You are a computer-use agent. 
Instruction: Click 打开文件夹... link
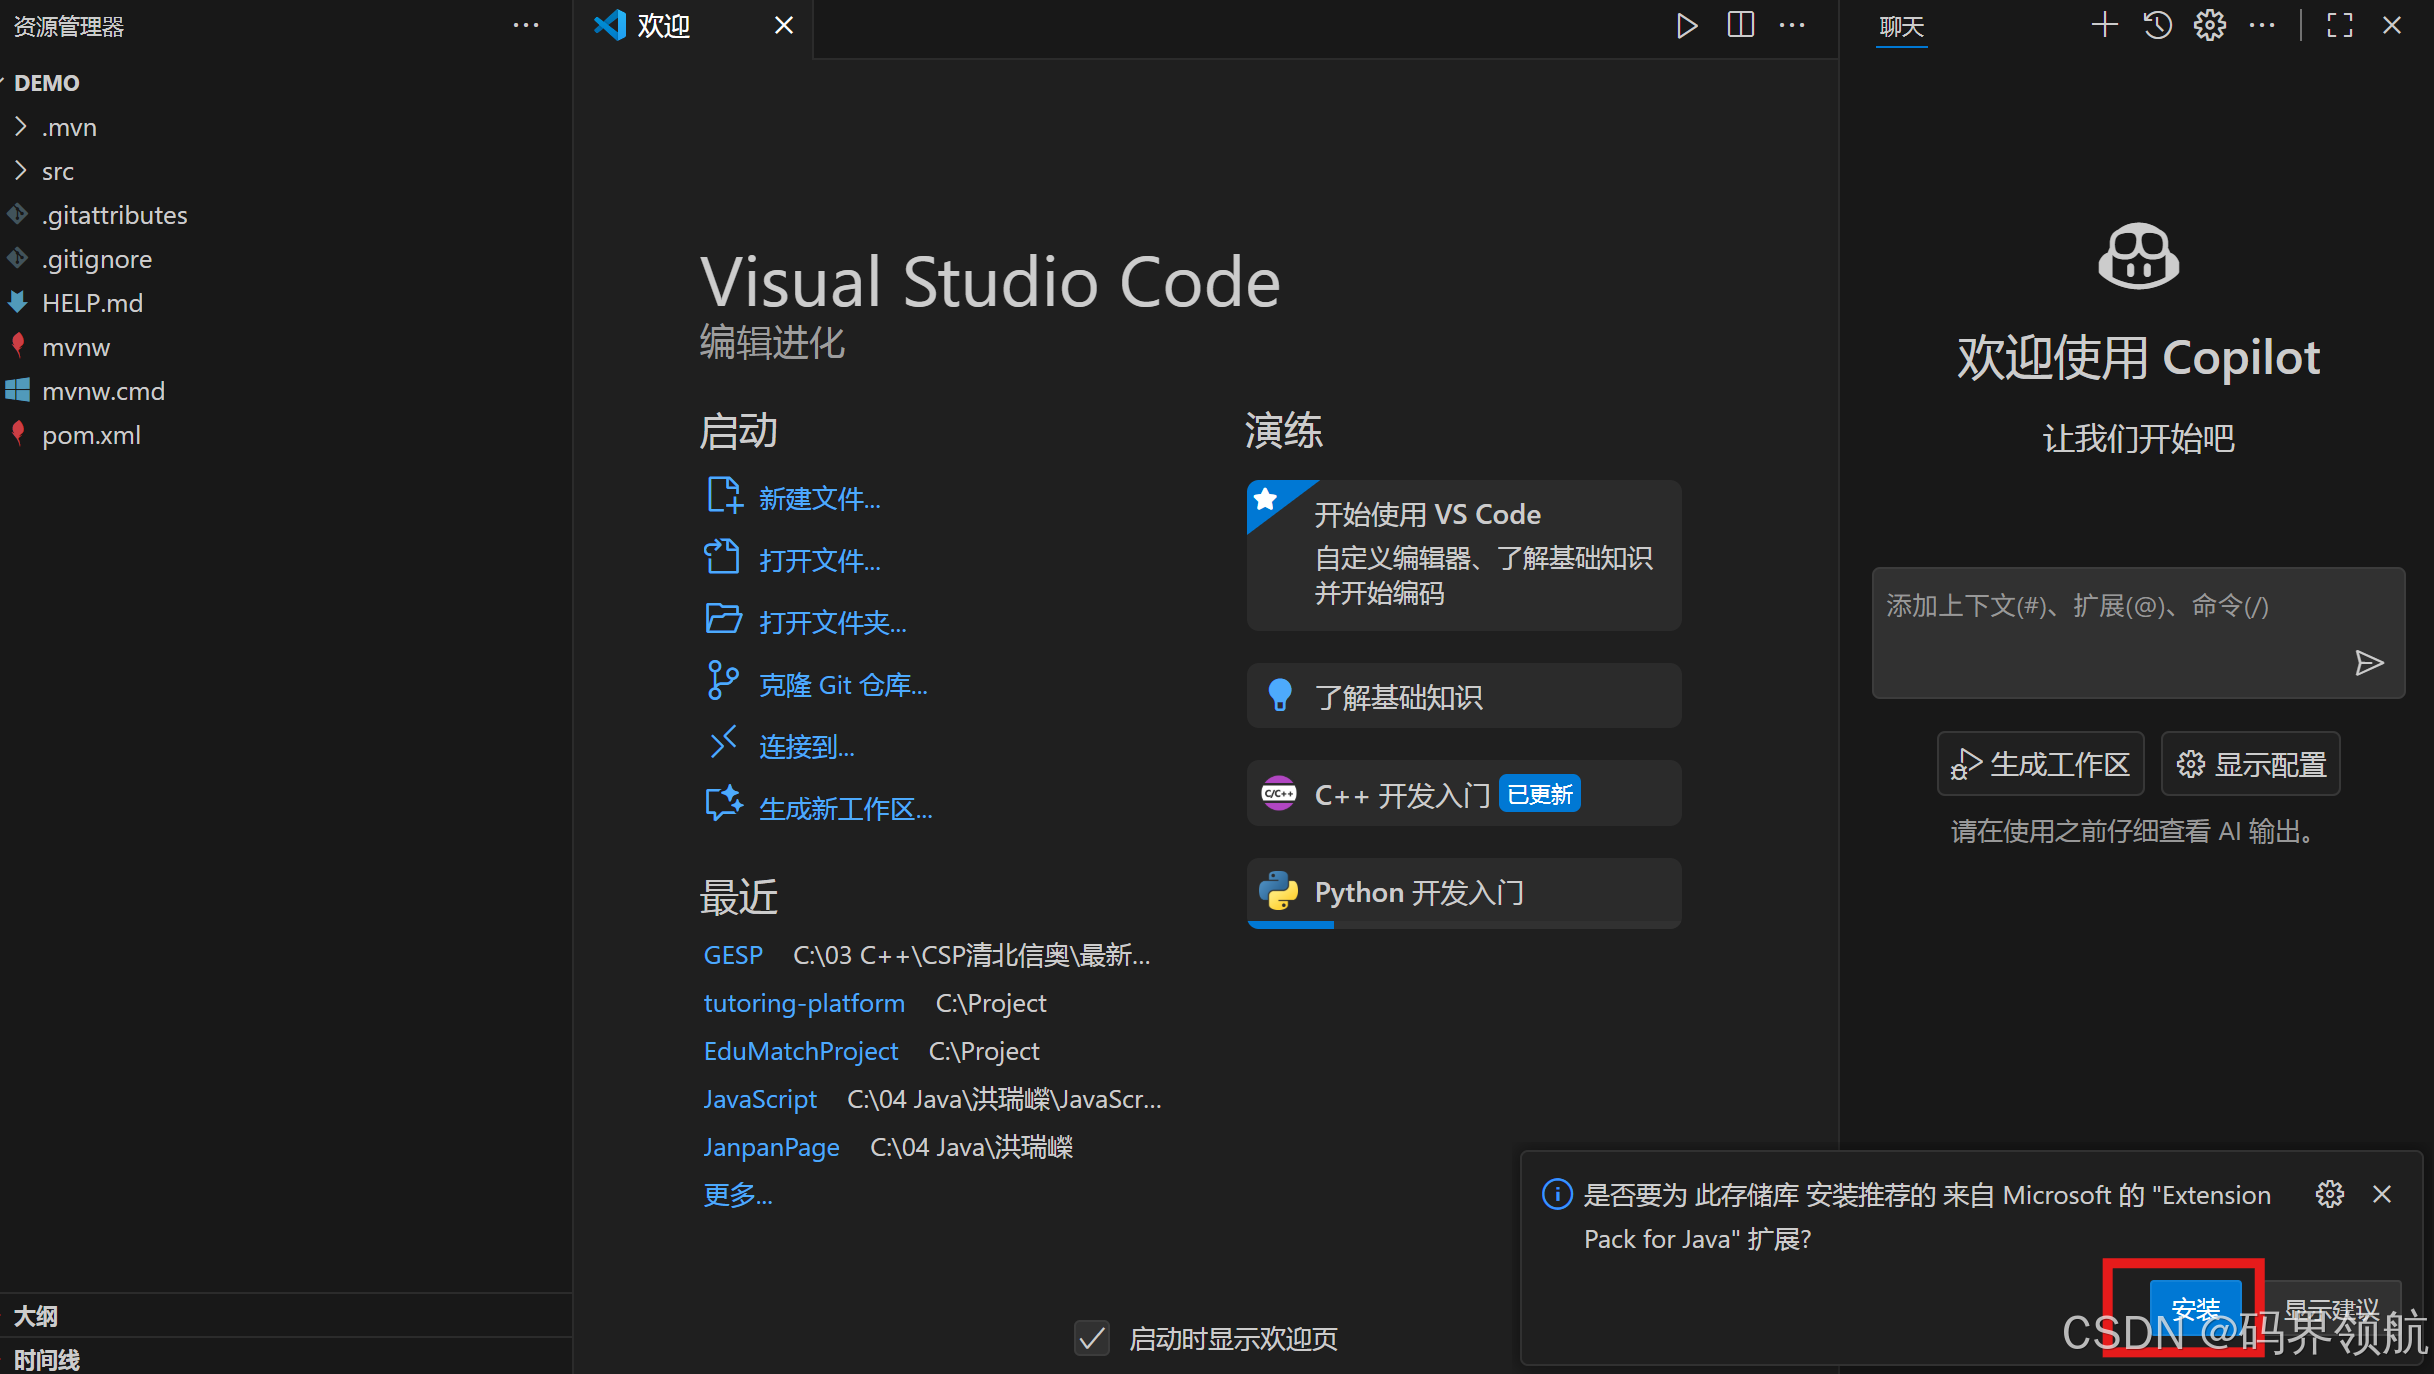tap(833, 622)
